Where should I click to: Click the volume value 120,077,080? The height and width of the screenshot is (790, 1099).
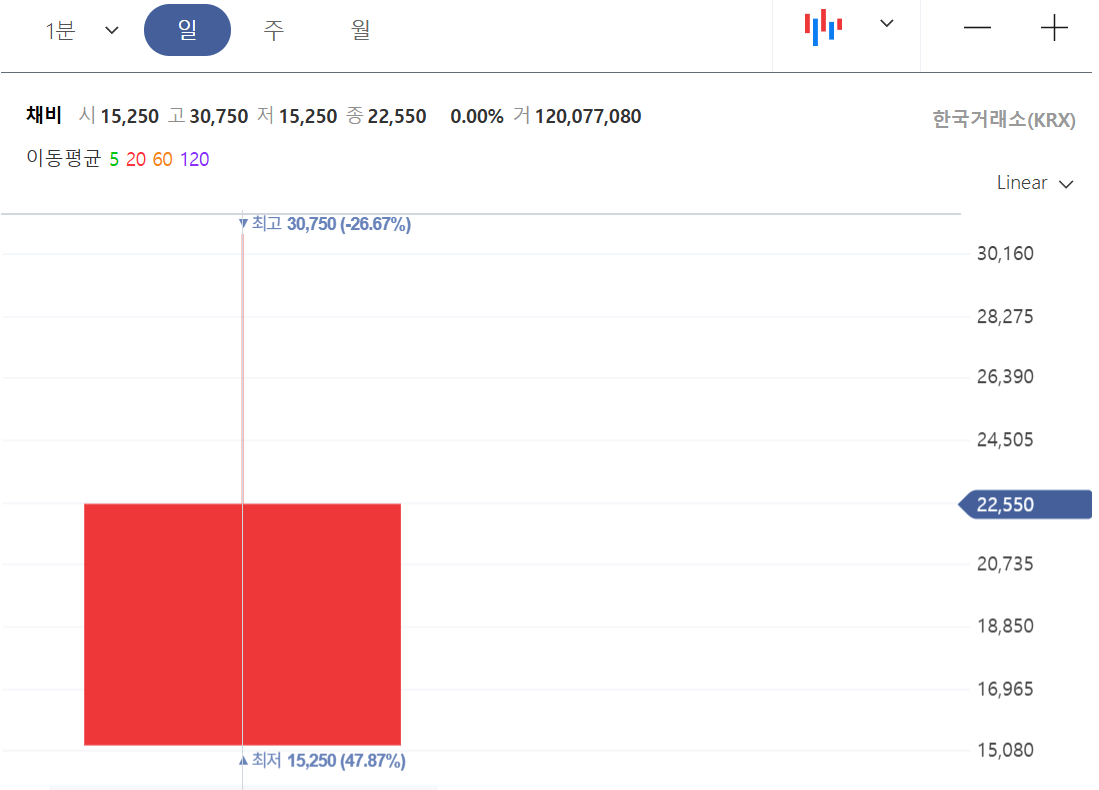point(588,116)
